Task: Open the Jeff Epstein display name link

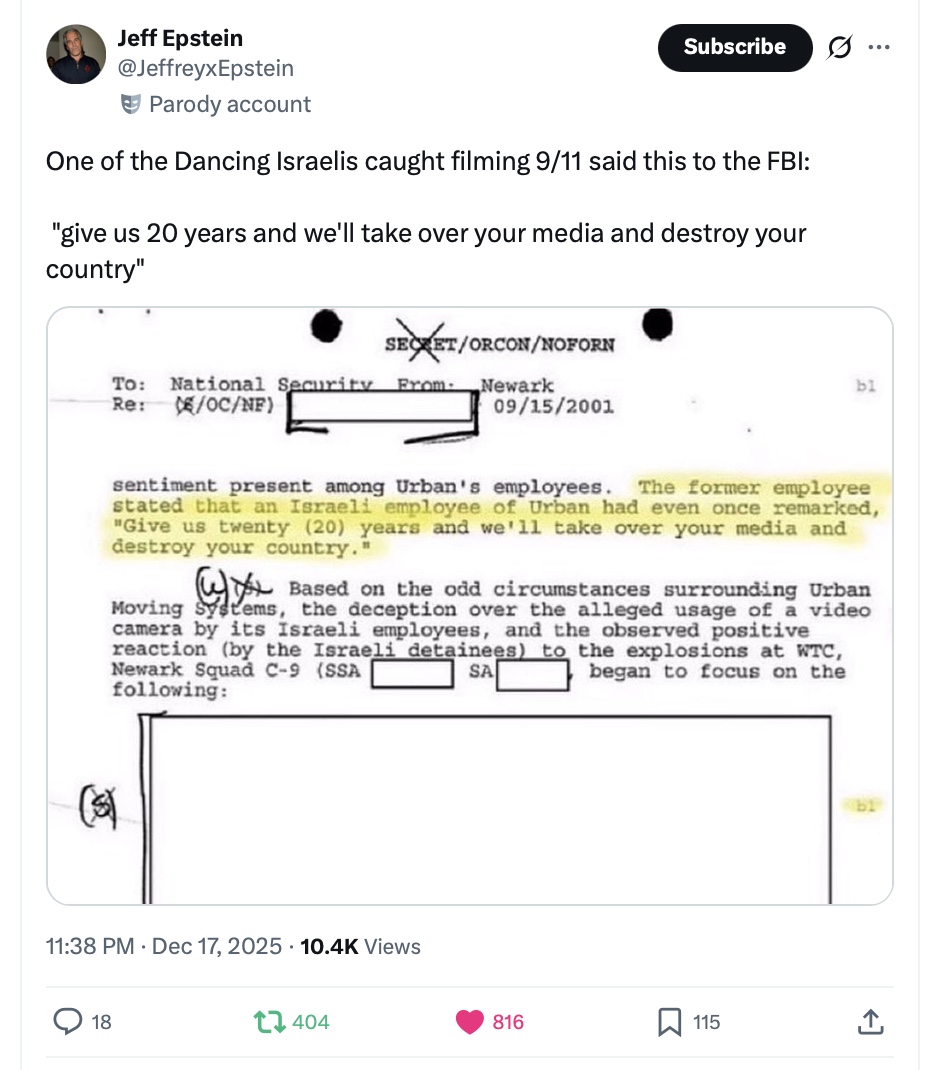Action: coord(180,38)
